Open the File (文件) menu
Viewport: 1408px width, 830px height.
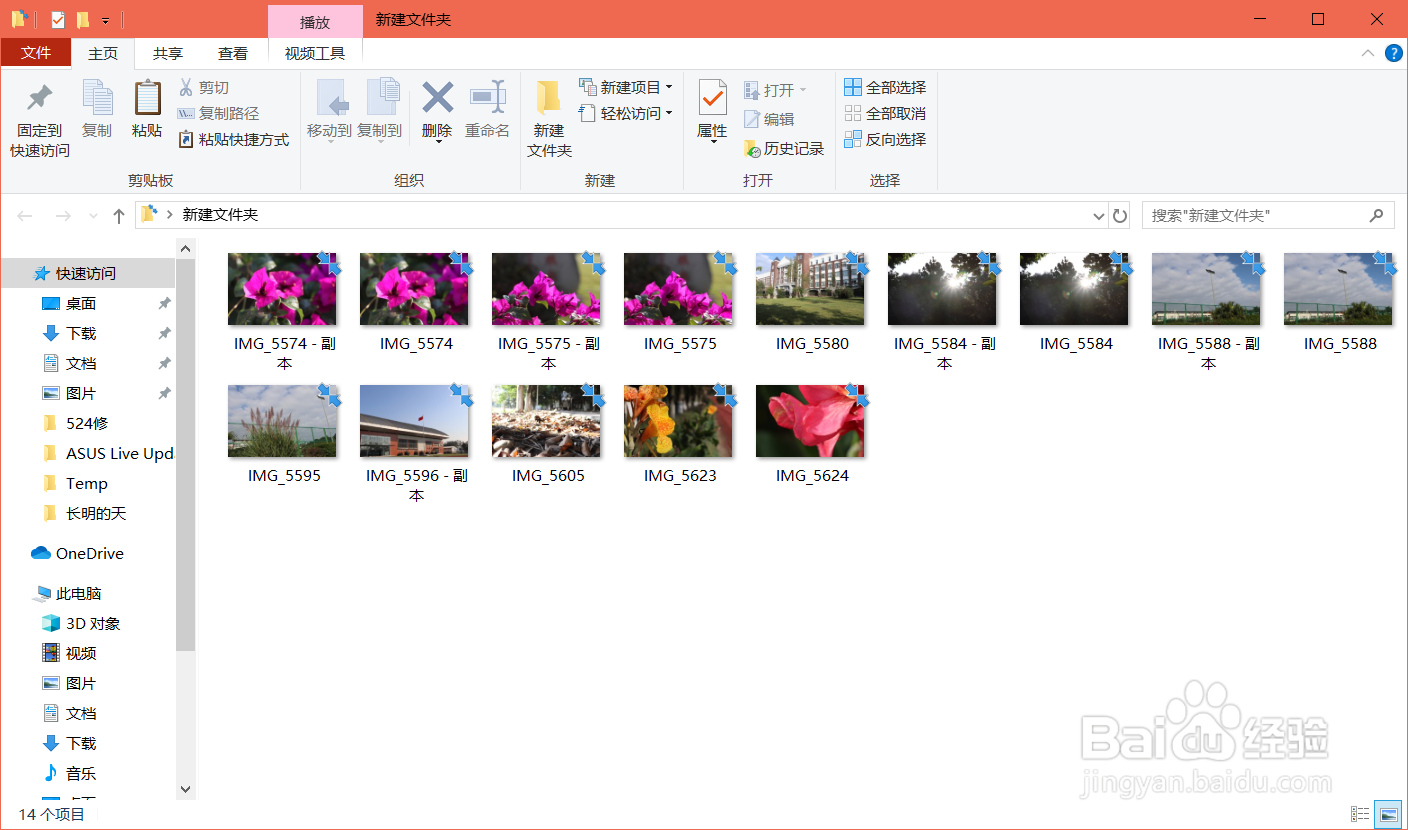point(36,53)
